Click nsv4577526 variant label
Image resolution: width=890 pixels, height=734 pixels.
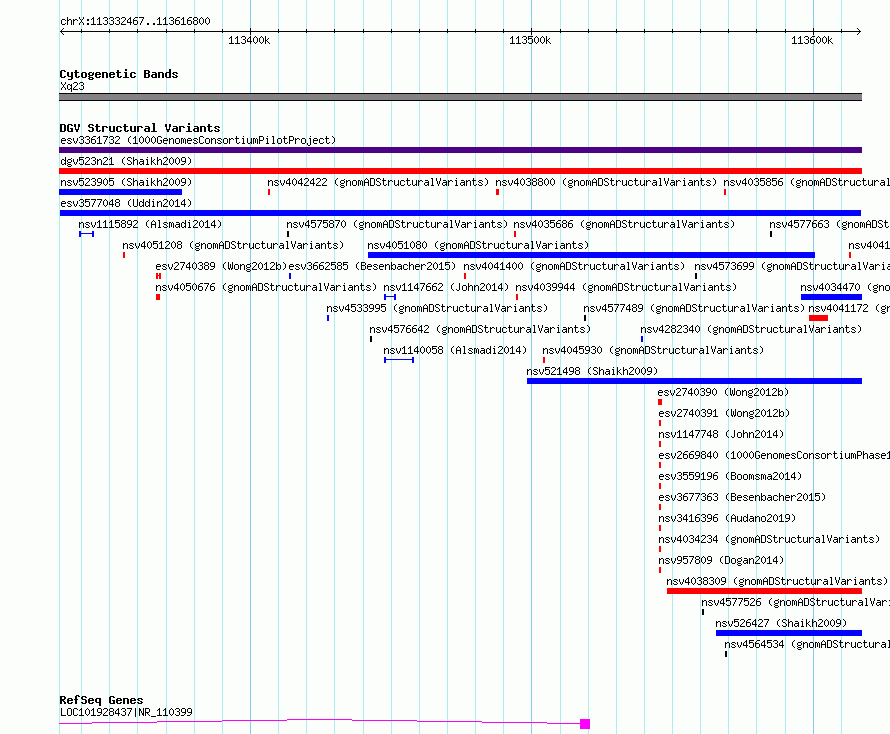[796, 602]
